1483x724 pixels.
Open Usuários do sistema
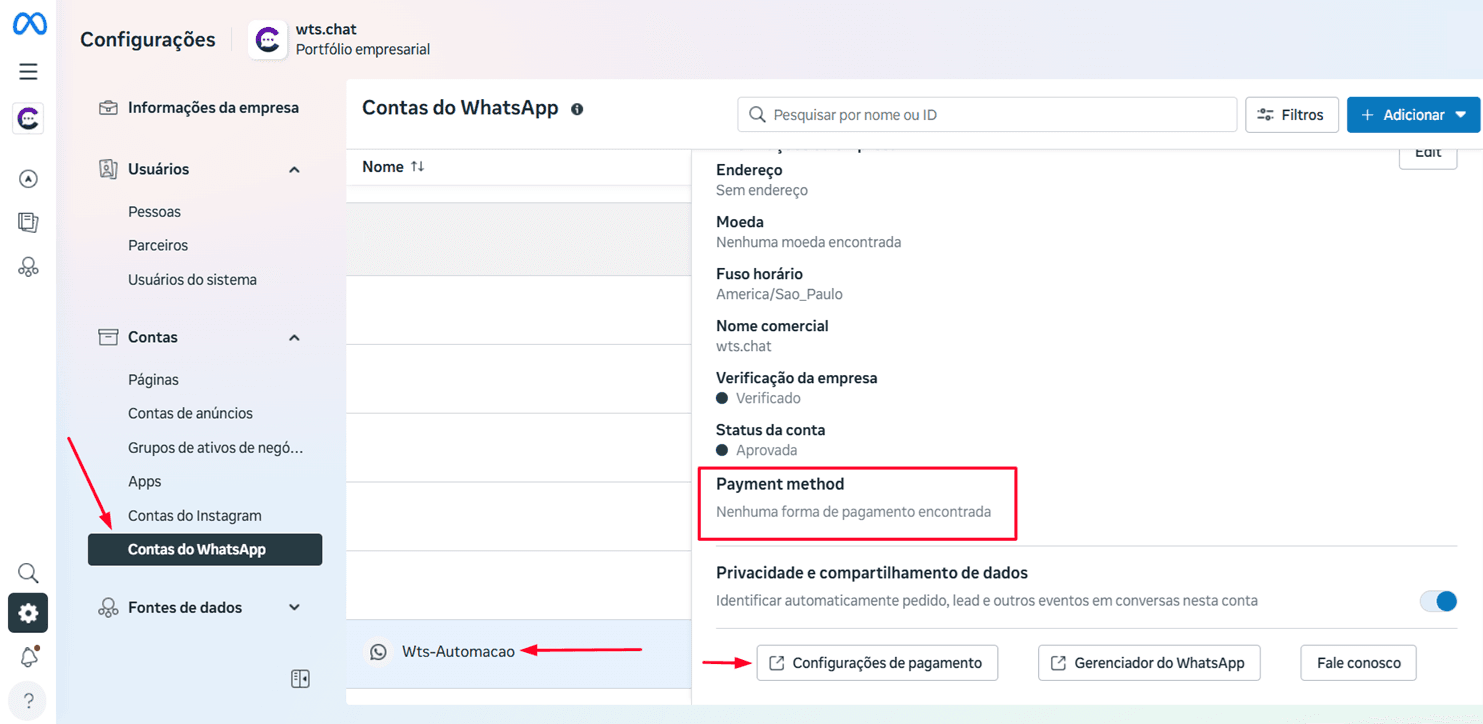pyautogui.click(x=192, y=280)
